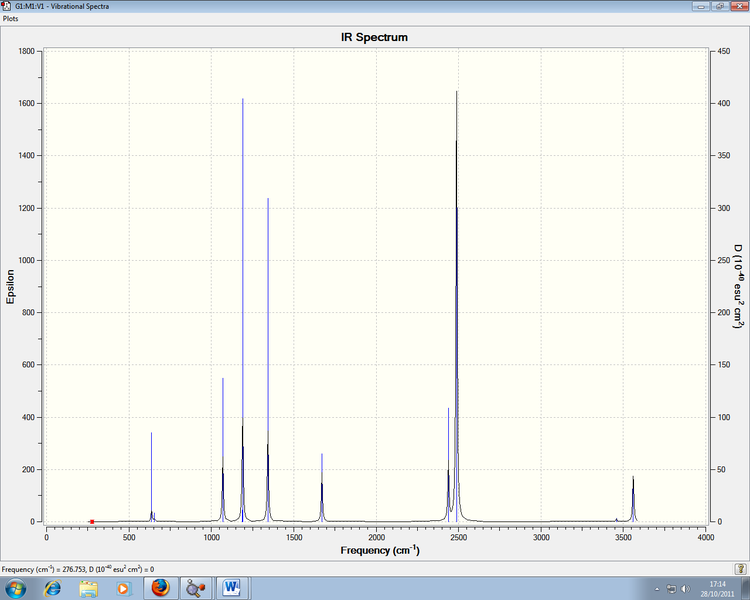Open Windows Explorer folder icon on taskbar

tap(88, 588)
